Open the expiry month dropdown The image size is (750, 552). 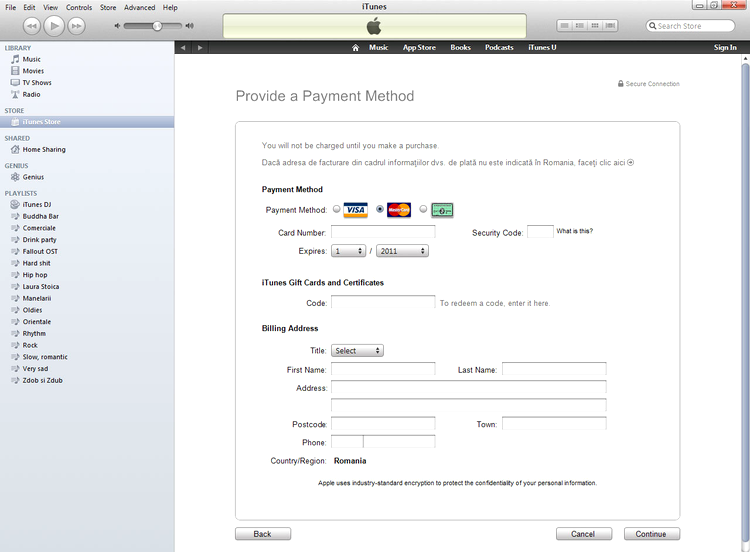click(x=348, y=251)
